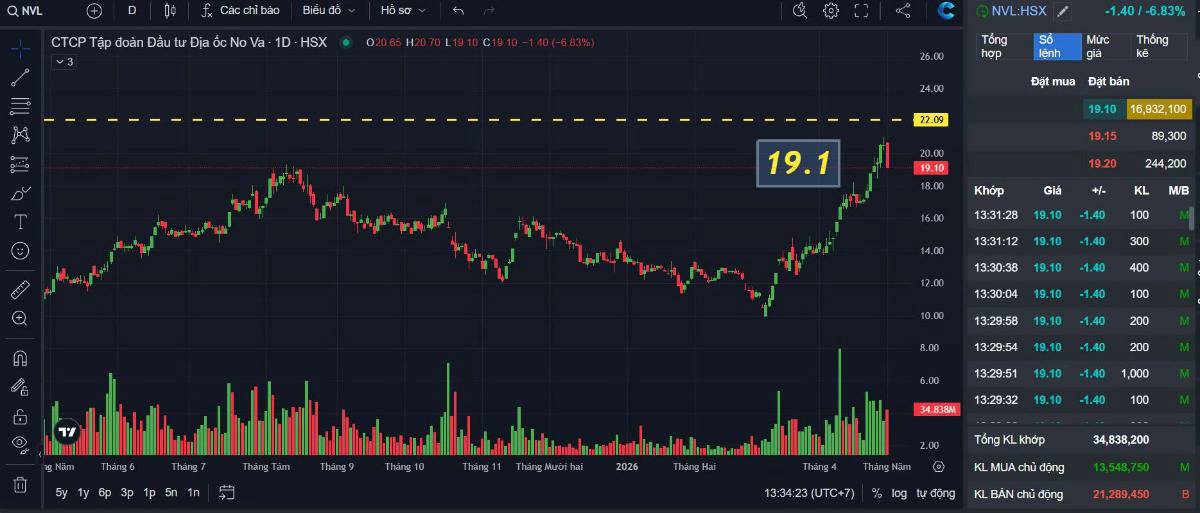Click the 22.09 yellow price label
The image size is (1200, 513).
(931, 120)
